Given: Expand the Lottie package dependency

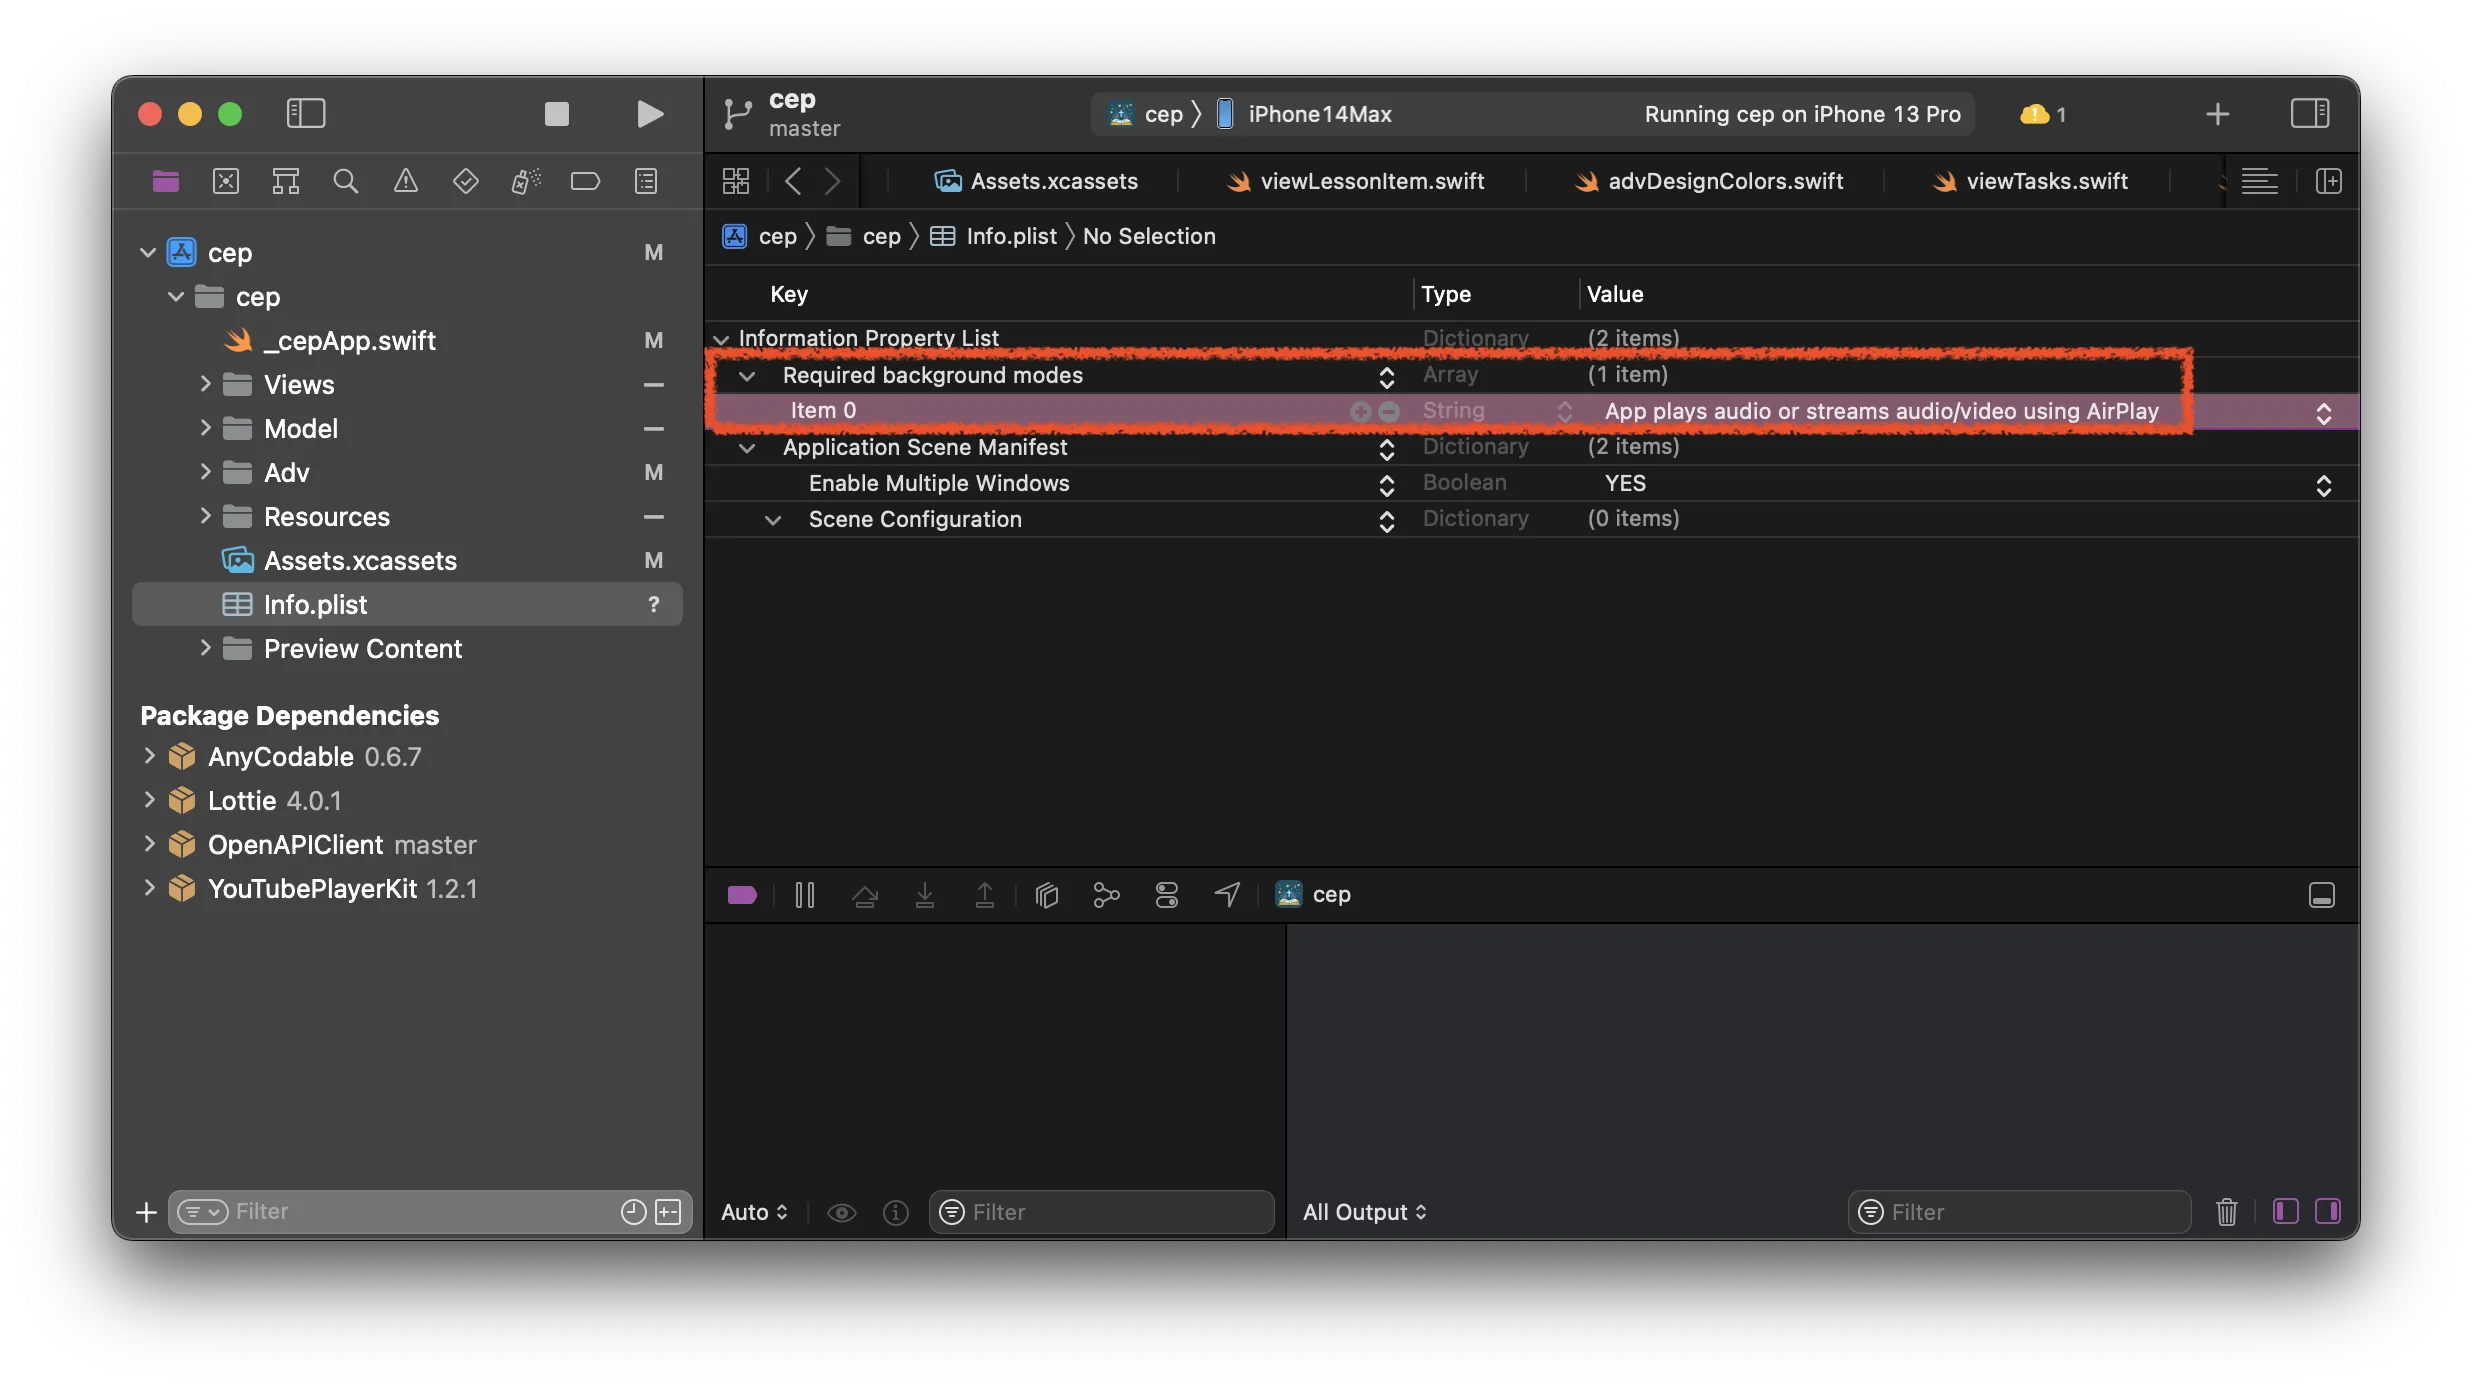Looking at the screenshot, I should click(x=149, y=800).
